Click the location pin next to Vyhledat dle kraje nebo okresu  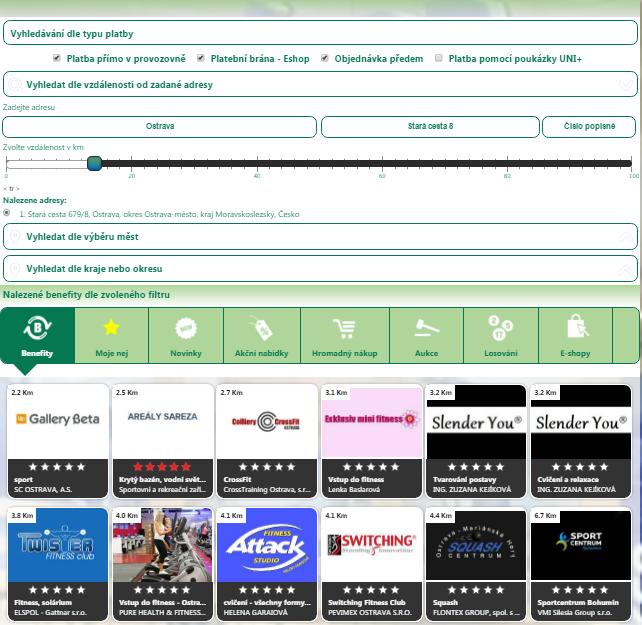[x=15, y=269]
